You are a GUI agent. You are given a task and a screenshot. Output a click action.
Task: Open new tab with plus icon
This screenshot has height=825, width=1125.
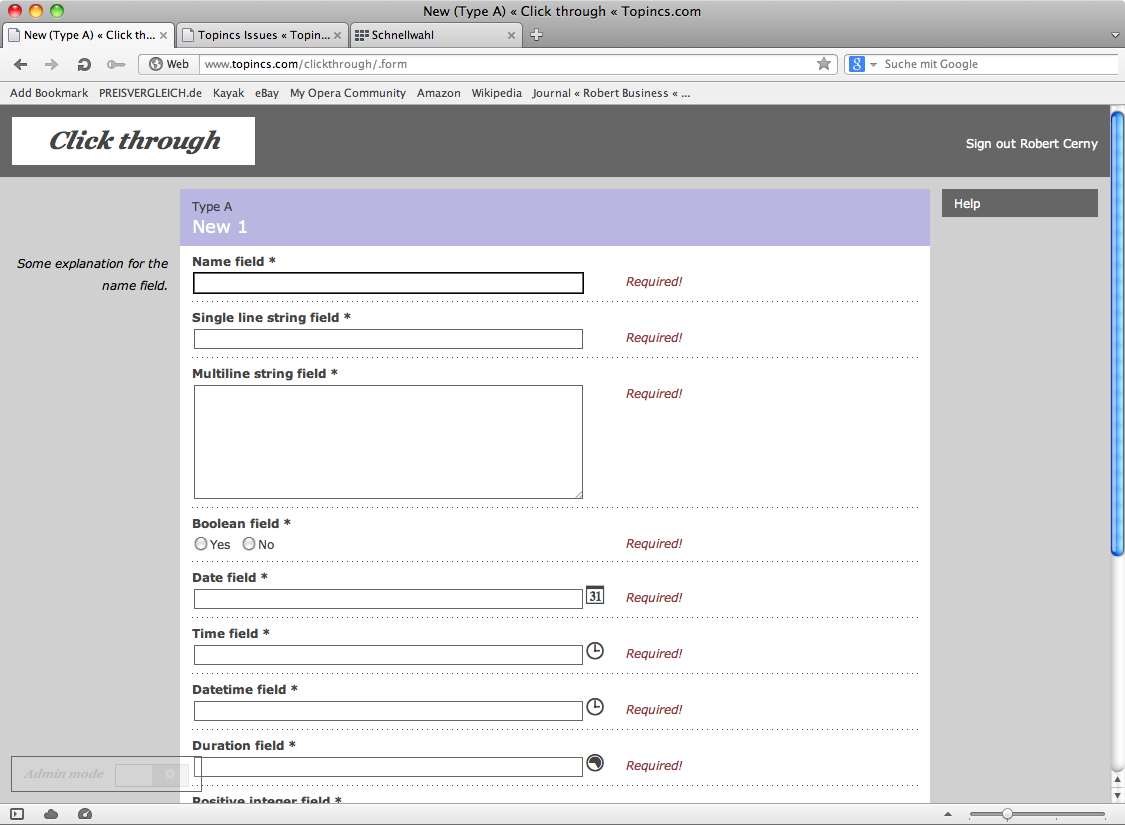click(536, 35)
